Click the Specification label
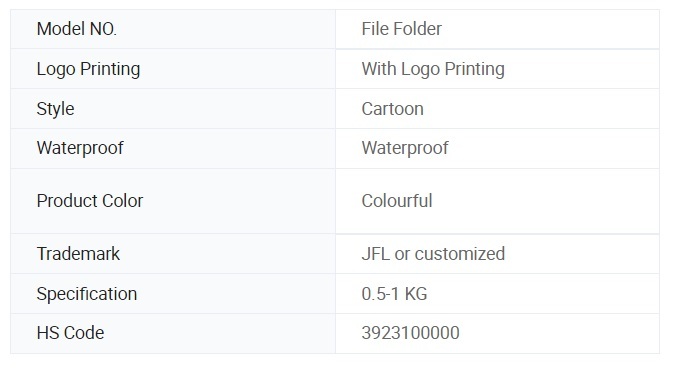 pyautogui.click(x=87, y=294)
